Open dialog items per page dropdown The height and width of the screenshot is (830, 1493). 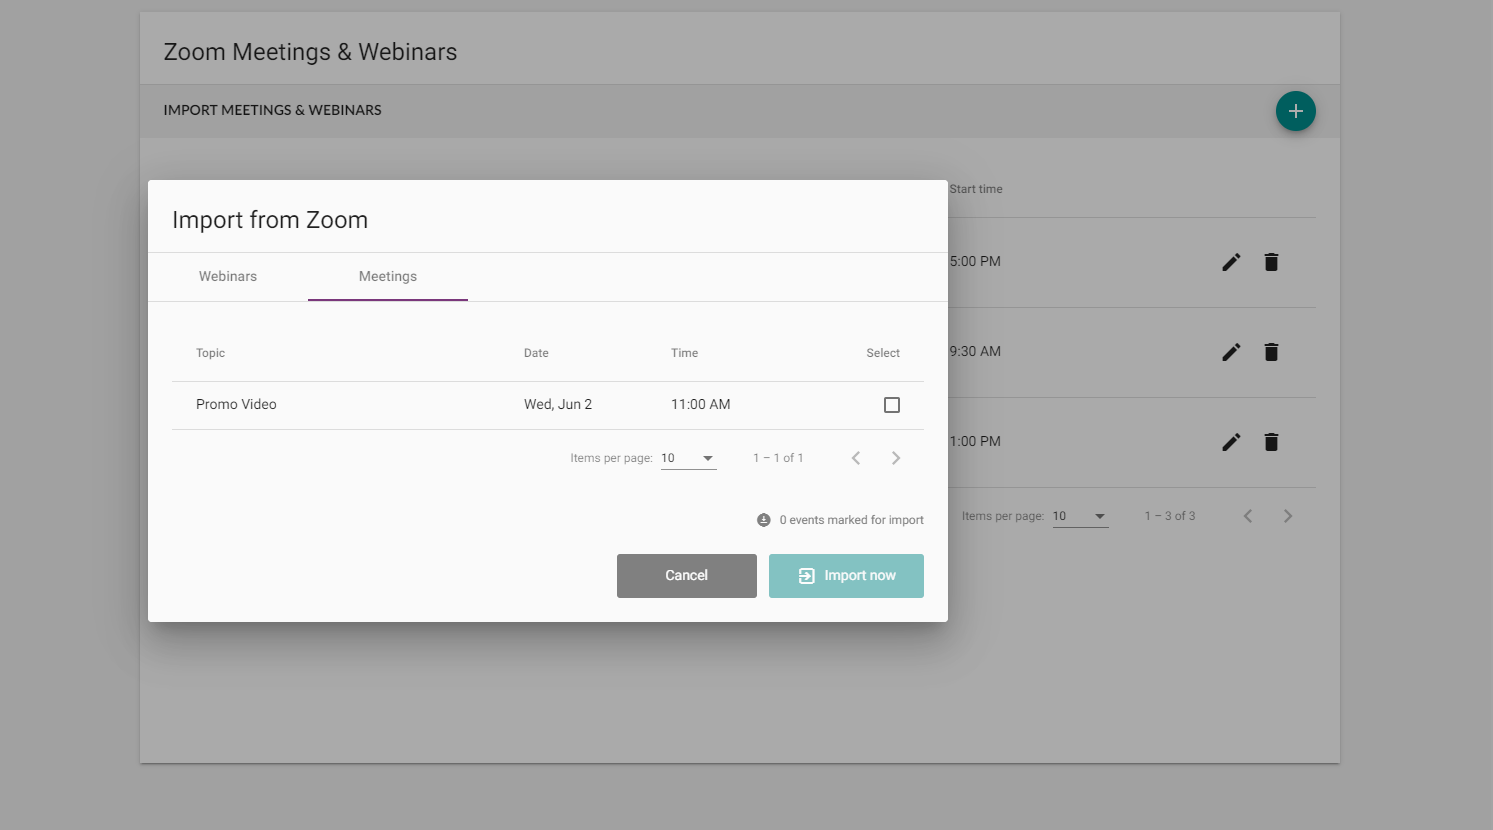click(689, 459)
